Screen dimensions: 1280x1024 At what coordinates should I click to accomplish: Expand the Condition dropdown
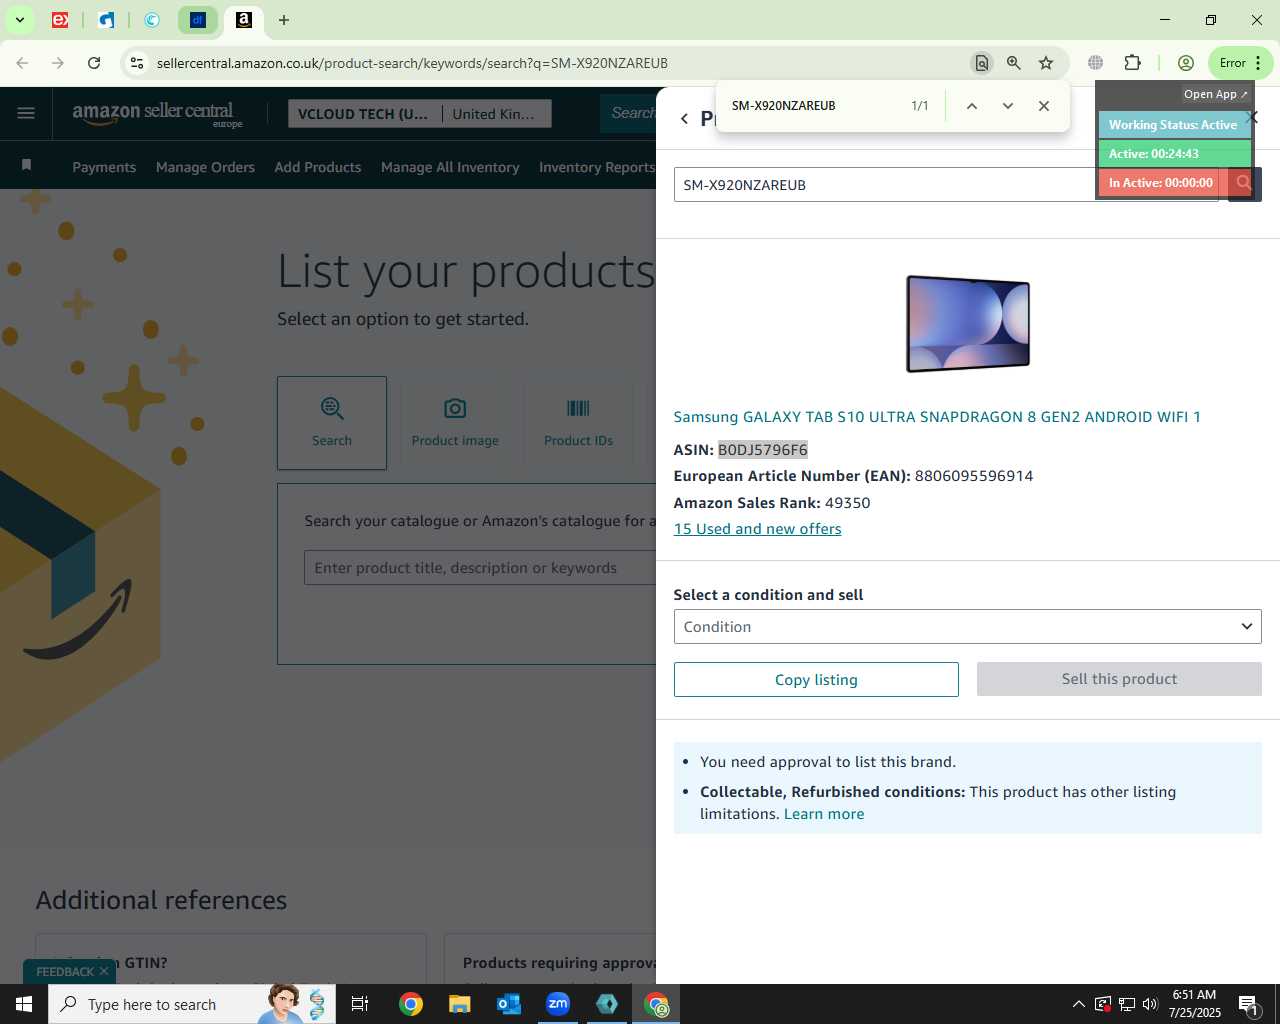coord(967,627)
